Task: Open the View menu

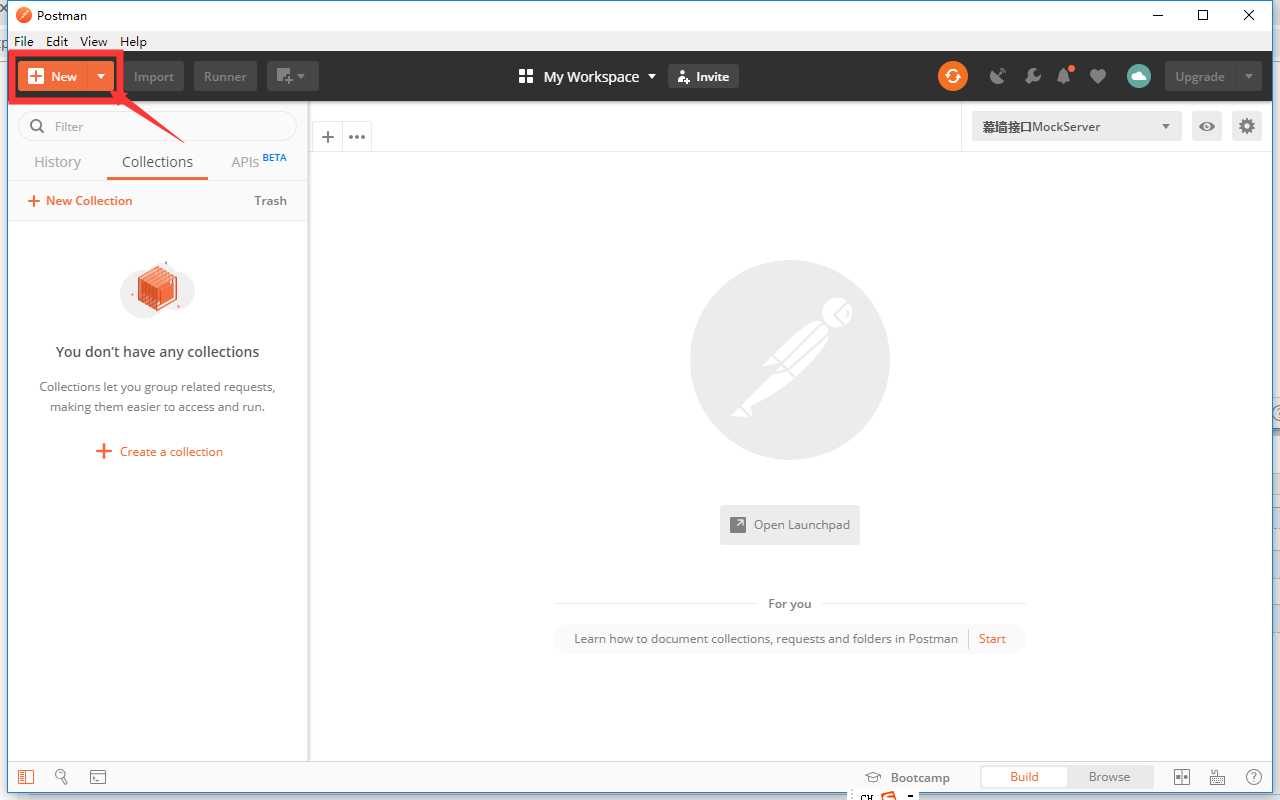Action: tap(94, 42)
